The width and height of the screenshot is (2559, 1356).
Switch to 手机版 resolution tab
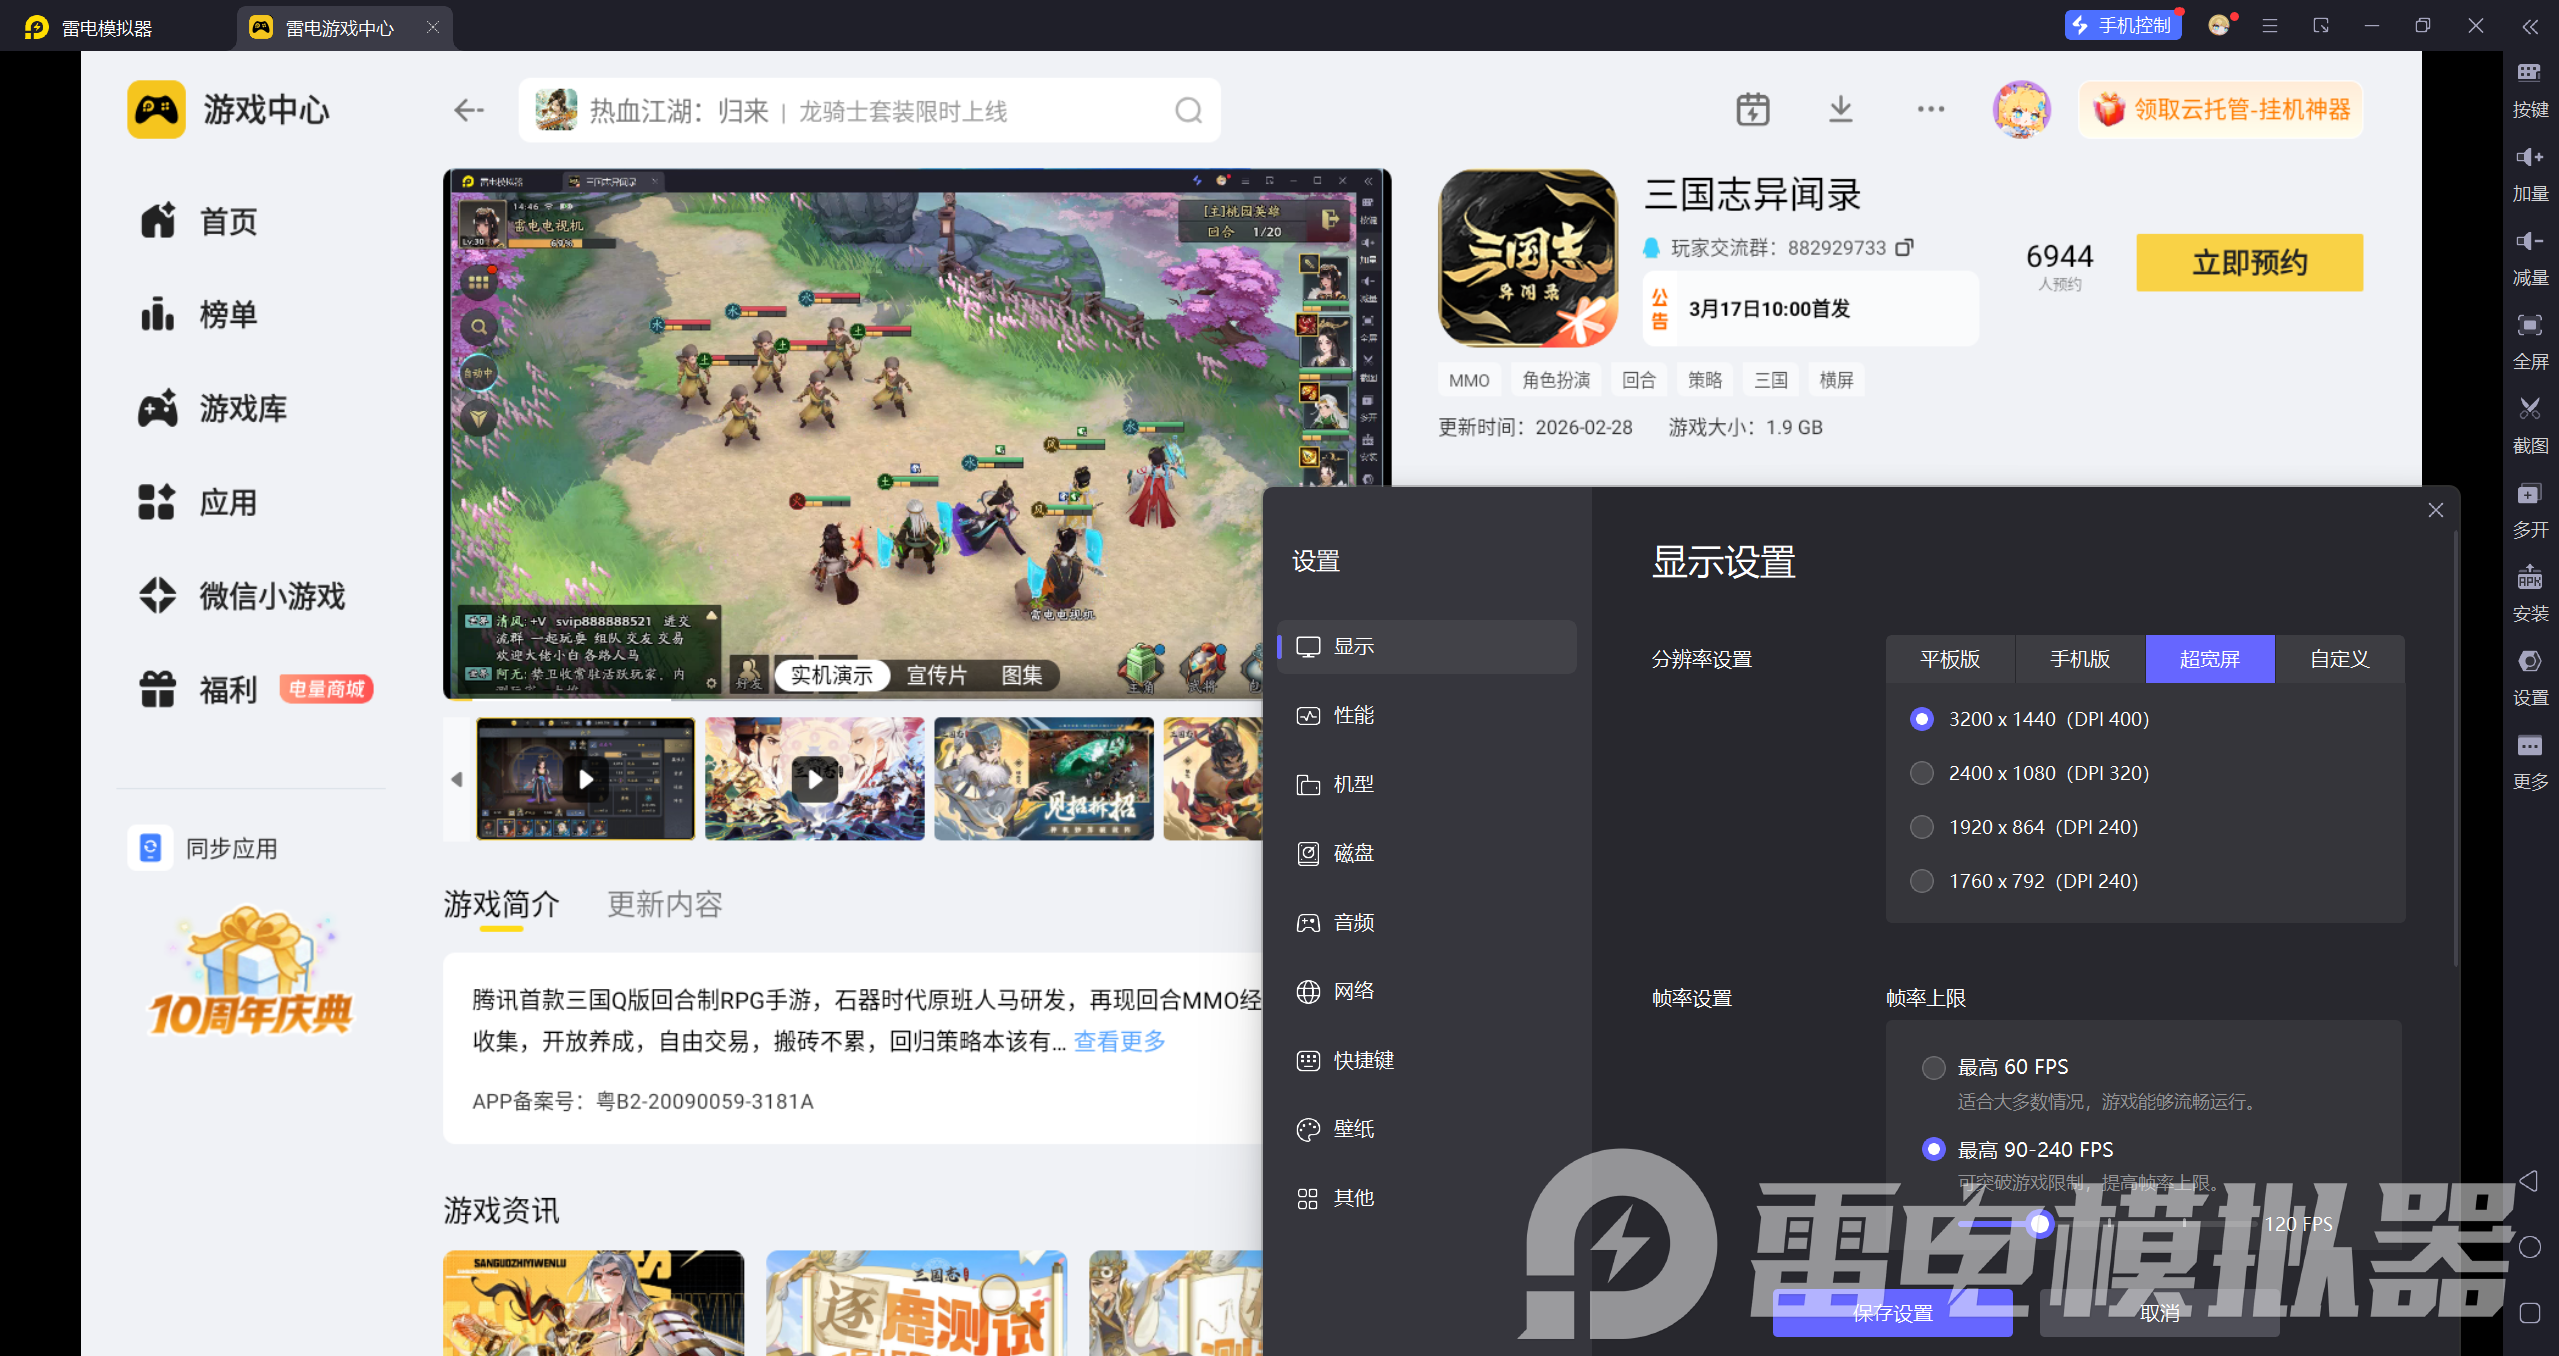click(2079, 659)
